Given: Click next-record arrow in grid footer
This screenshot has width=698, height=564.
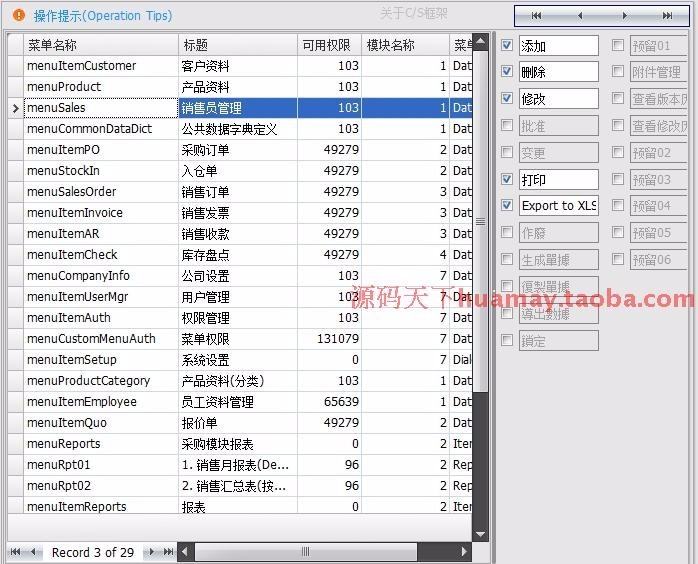Looking at the screenshot, I should pyautogui.click(x=151, y=552).
